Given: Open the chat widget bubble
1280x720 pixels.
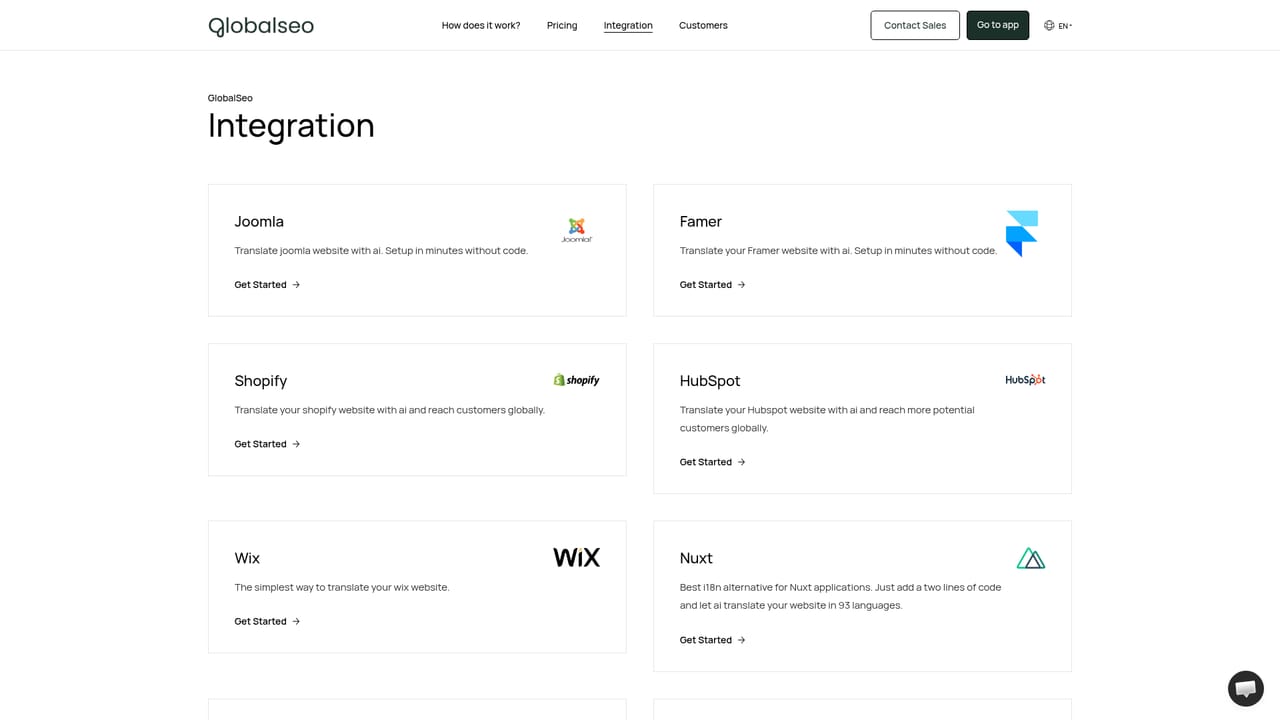Looking at the screenshot, I should coord(1246,689).
